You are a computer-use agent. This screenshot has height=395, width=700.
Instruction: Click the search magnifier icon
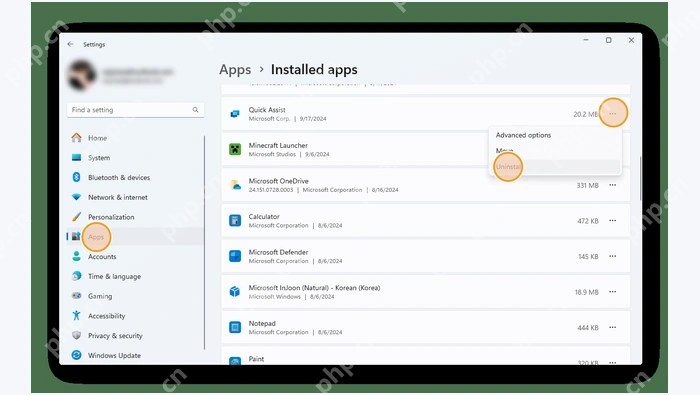195,110
